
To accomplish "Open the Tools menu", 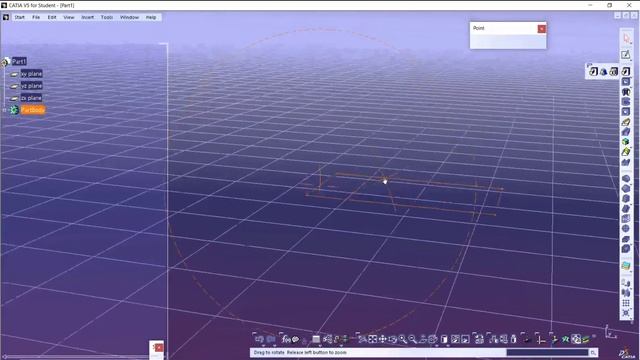I will (107, 17).
